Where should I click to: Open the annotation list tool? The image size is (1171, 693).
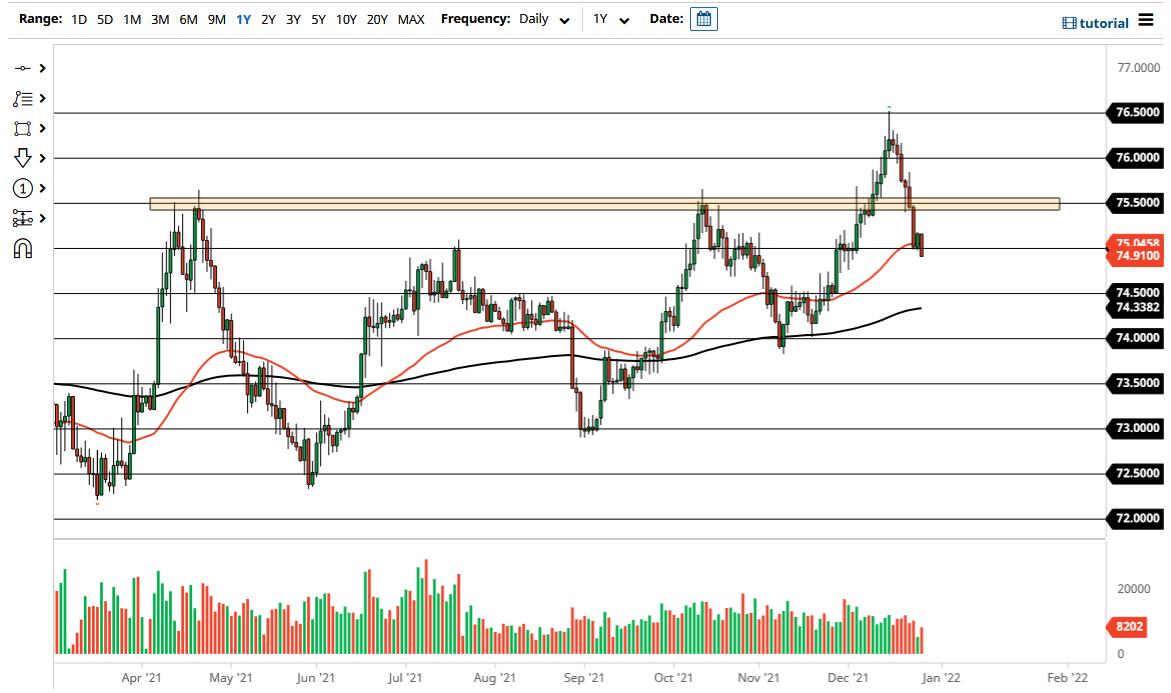click(22, 98)
